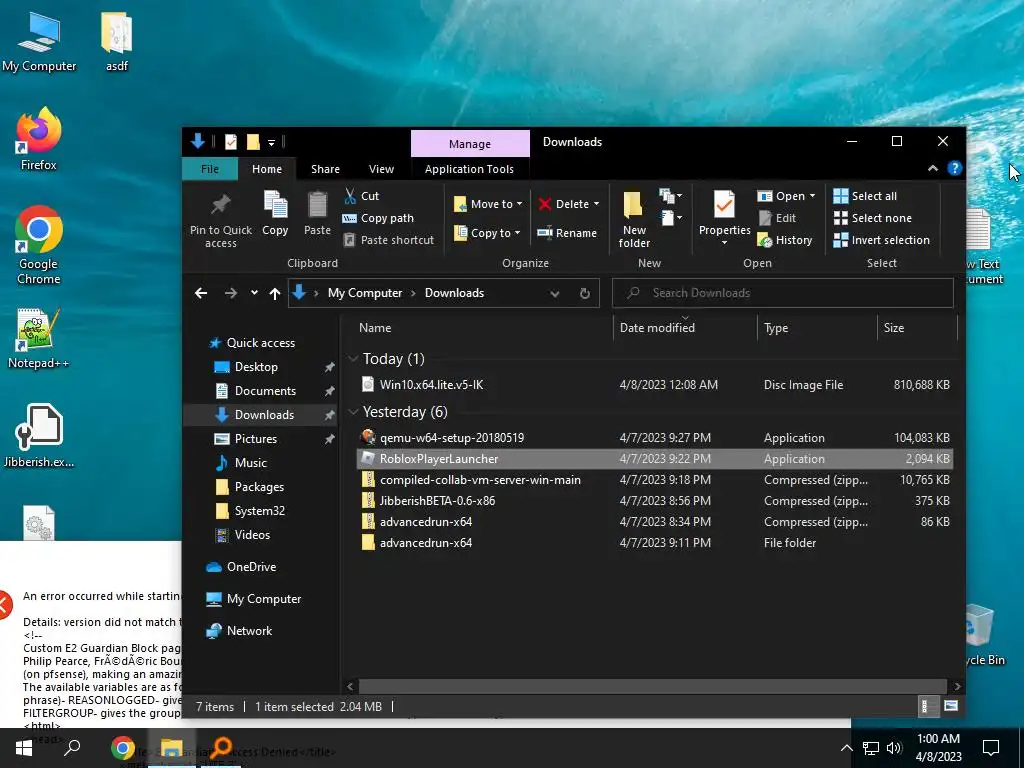Open the Firefox desktop shortcut
The height and width of the screenshot is (768, 1024).
[39, 138]
